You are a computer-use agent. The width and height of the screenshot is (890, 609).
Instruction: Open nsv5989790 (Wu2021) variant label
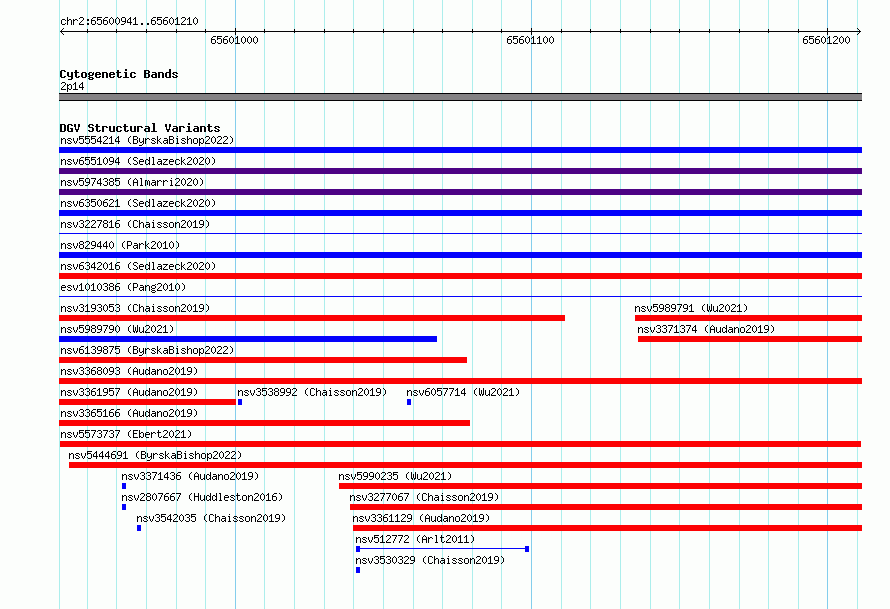tap(117, 329)
